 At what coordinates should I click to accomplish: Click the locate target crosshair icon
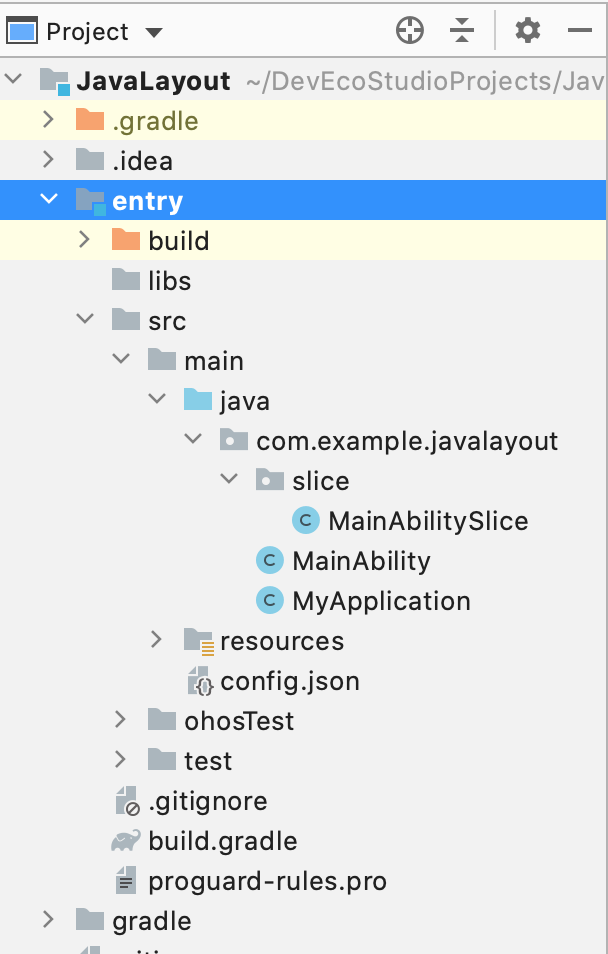[410, 31]
